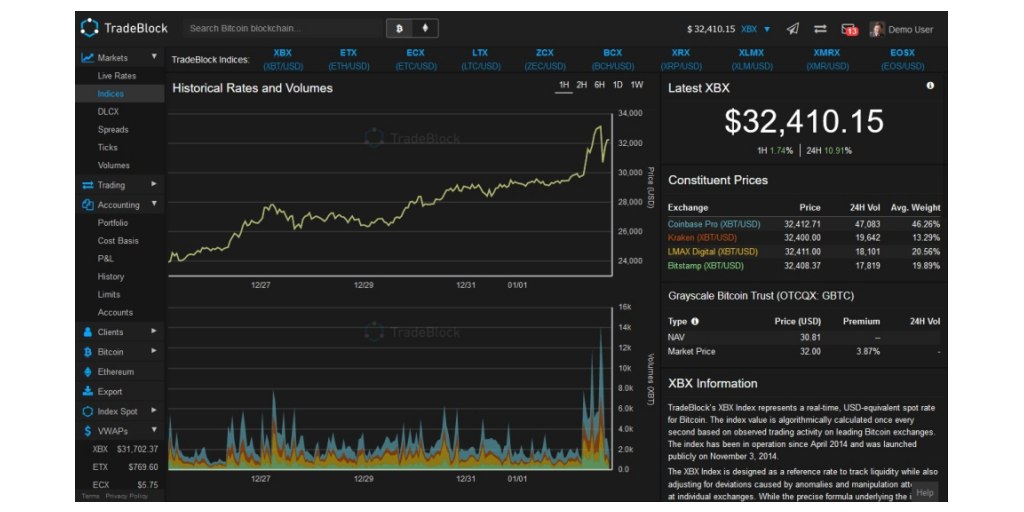Select the 6H chart interval

point(600,85)
